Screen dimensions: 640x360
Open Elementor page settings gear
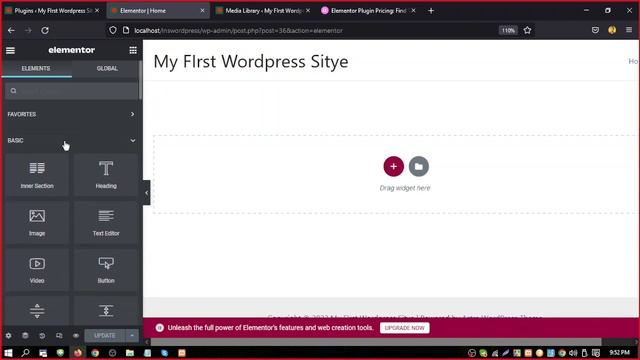point(9,336)
